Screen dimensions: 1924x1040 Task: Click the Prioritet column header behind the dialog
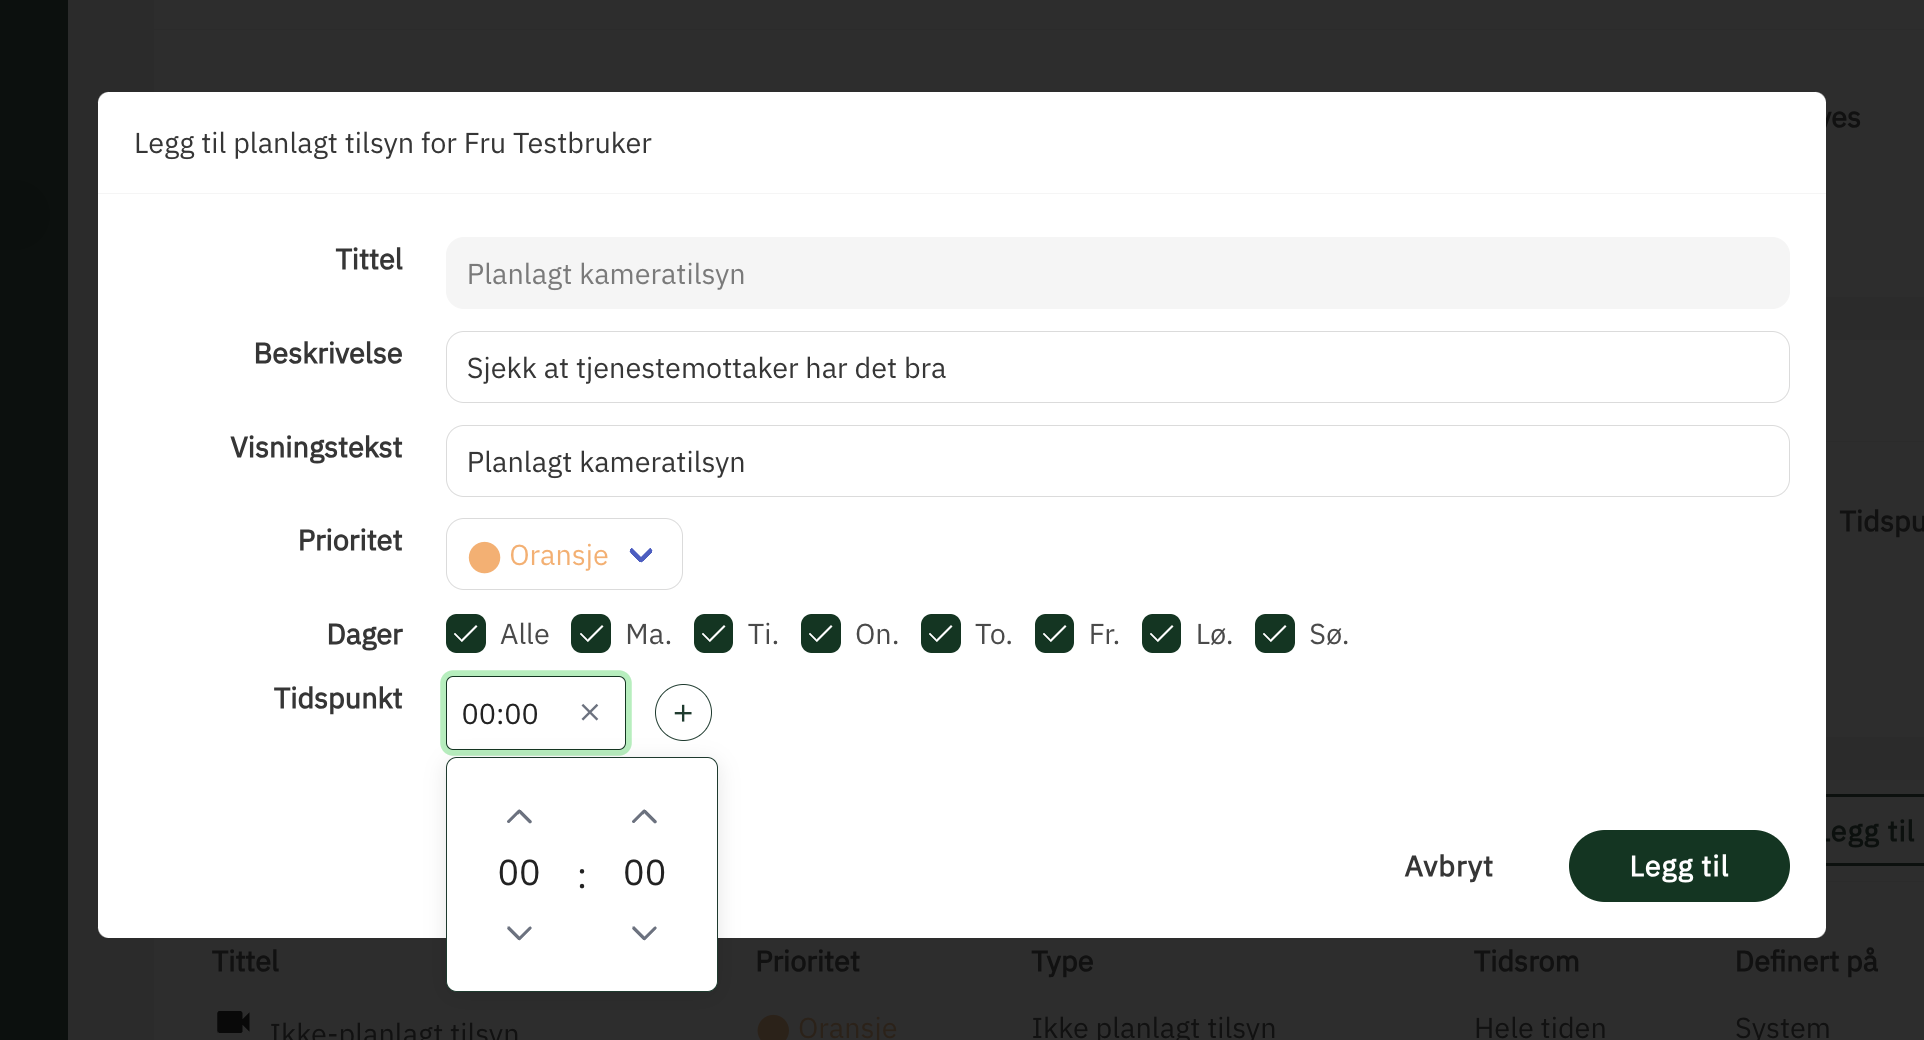pyautogui.click(x=807, y=961)
